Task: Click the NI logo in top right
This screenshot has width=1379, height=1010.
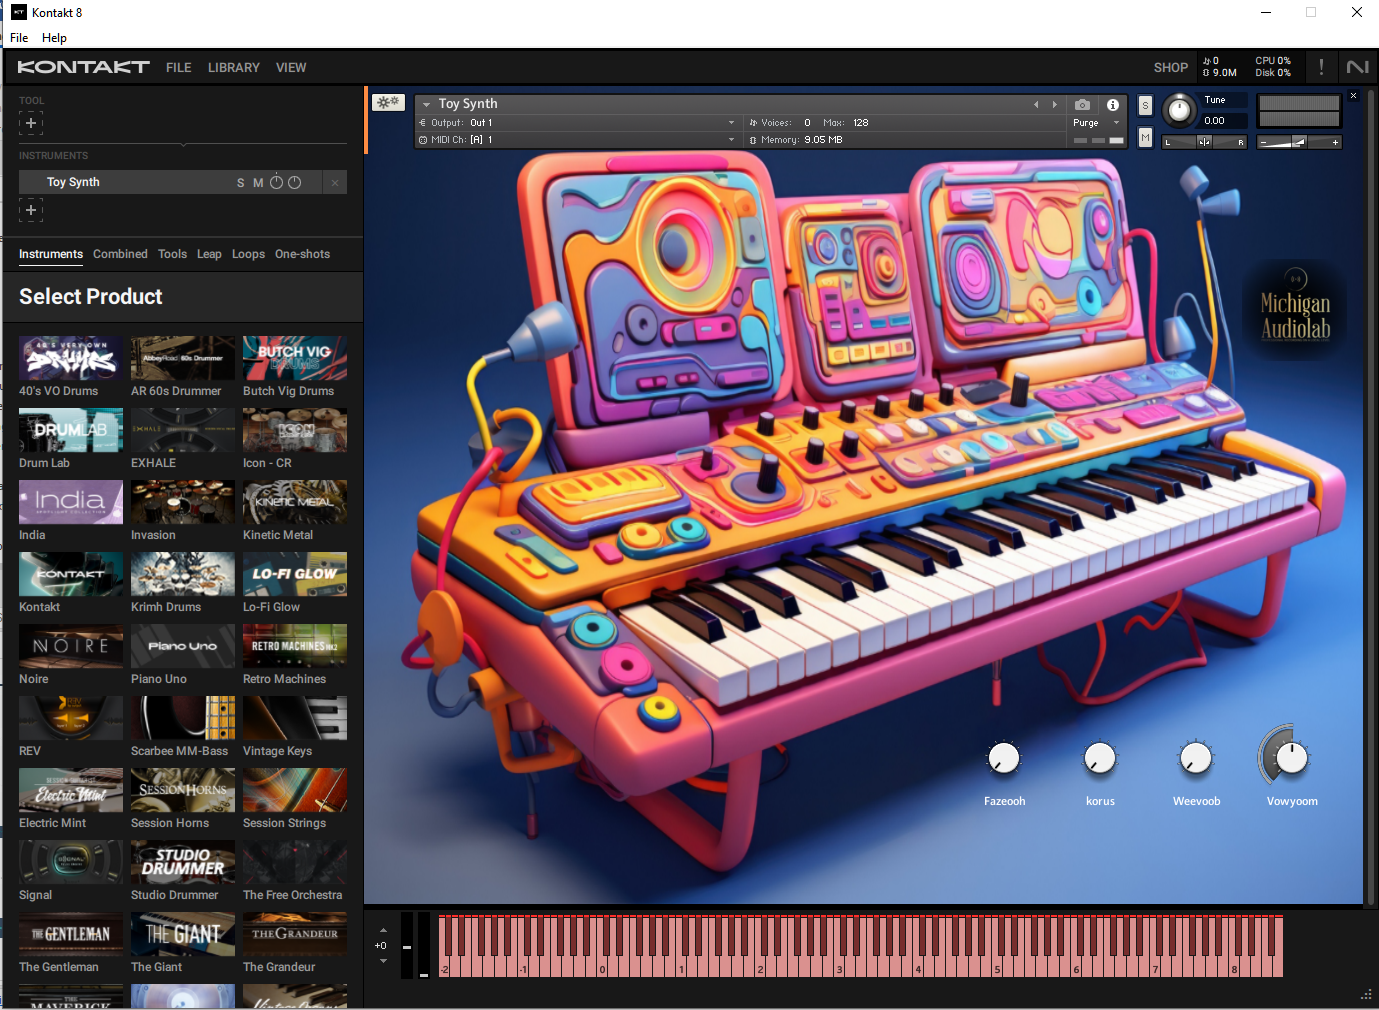Action: click(1357, 67)
